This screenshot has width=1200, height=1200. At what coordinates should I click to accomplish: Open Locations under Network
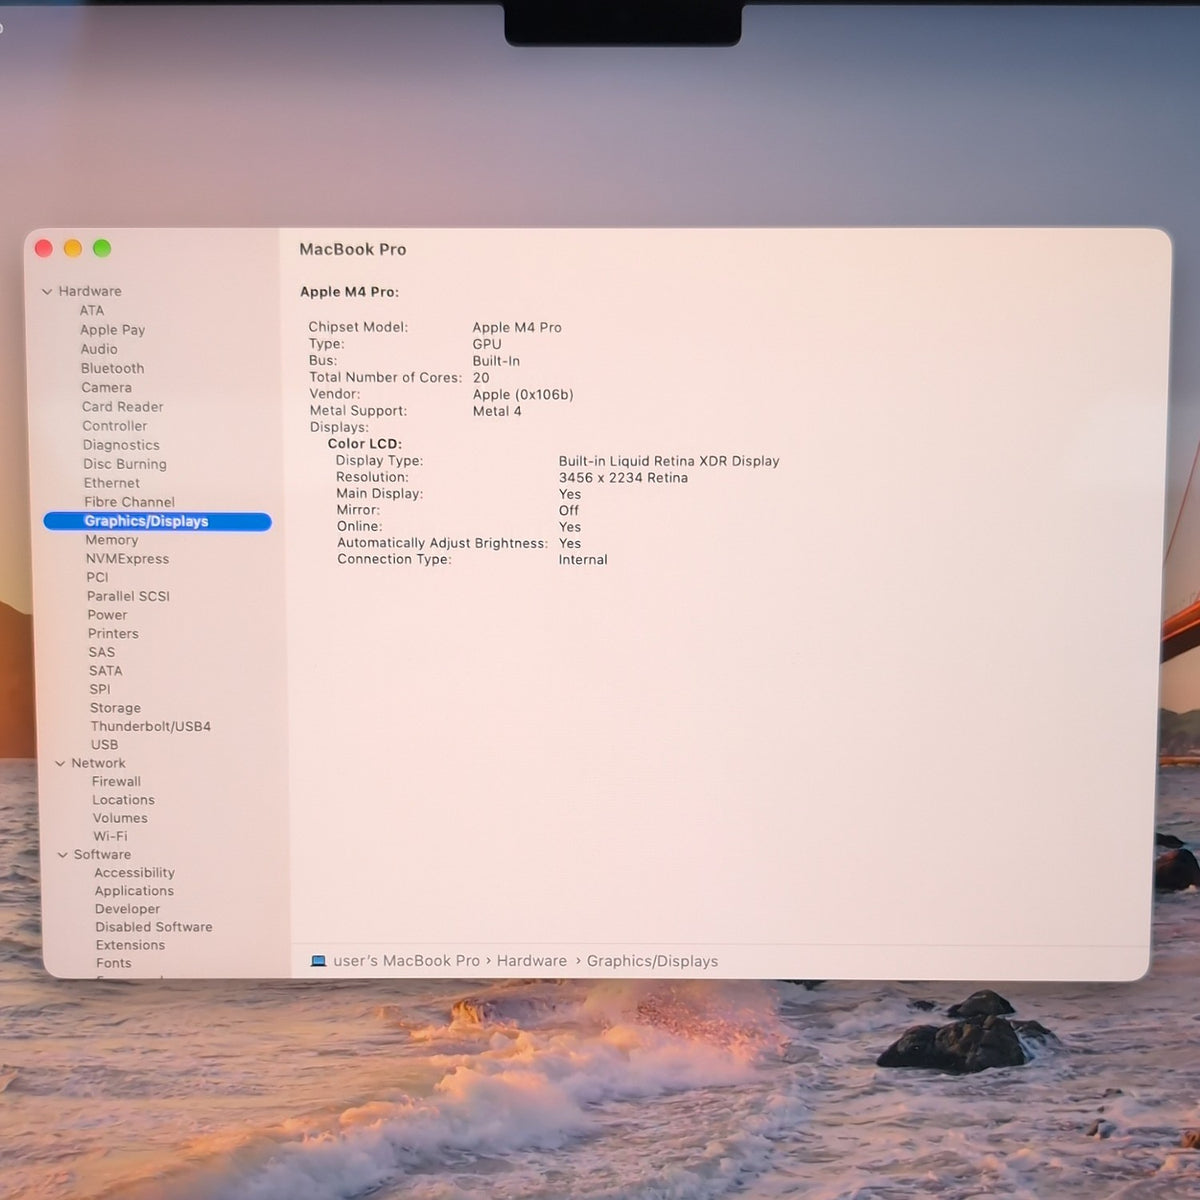(124, 800)
